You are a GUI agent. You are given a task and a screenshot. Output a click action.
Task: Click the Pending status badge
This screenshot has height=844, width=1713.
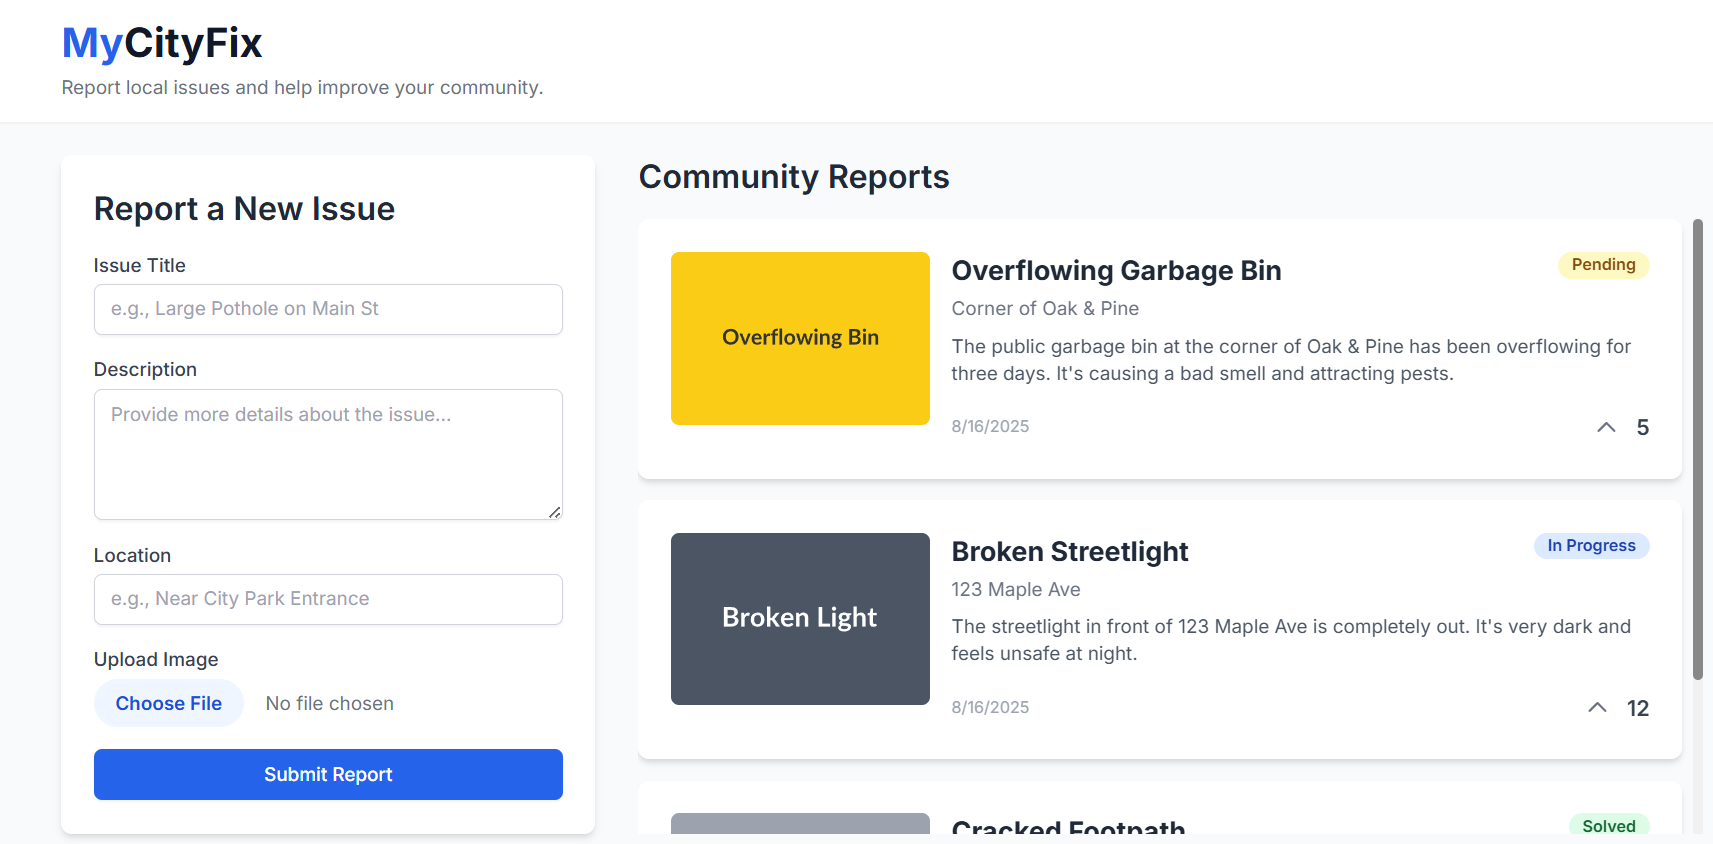[x=1603, y=265]
